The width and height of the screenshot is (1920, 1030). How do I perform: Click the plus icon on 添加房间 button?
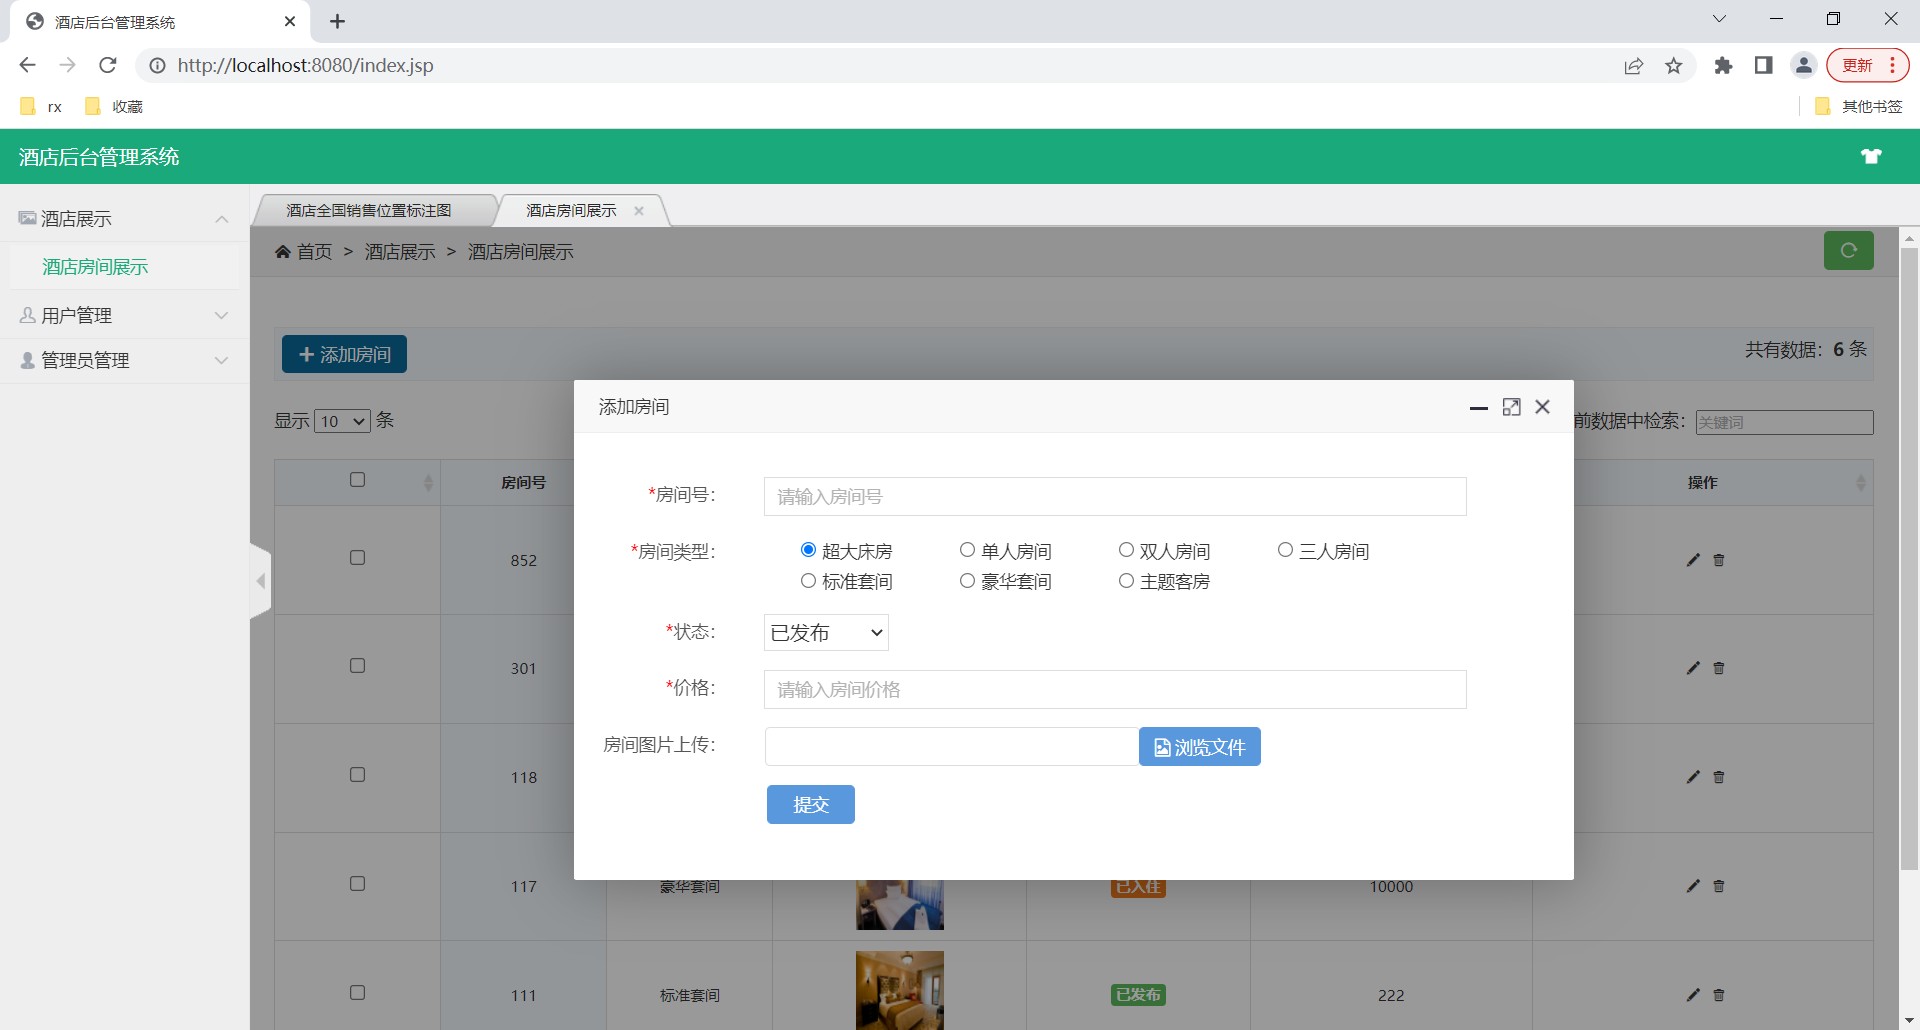[x=306, y=354]
